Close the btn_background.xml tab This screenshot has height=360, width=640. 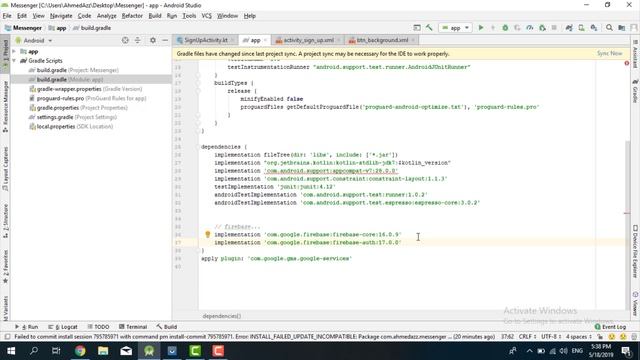pos(413,40)
